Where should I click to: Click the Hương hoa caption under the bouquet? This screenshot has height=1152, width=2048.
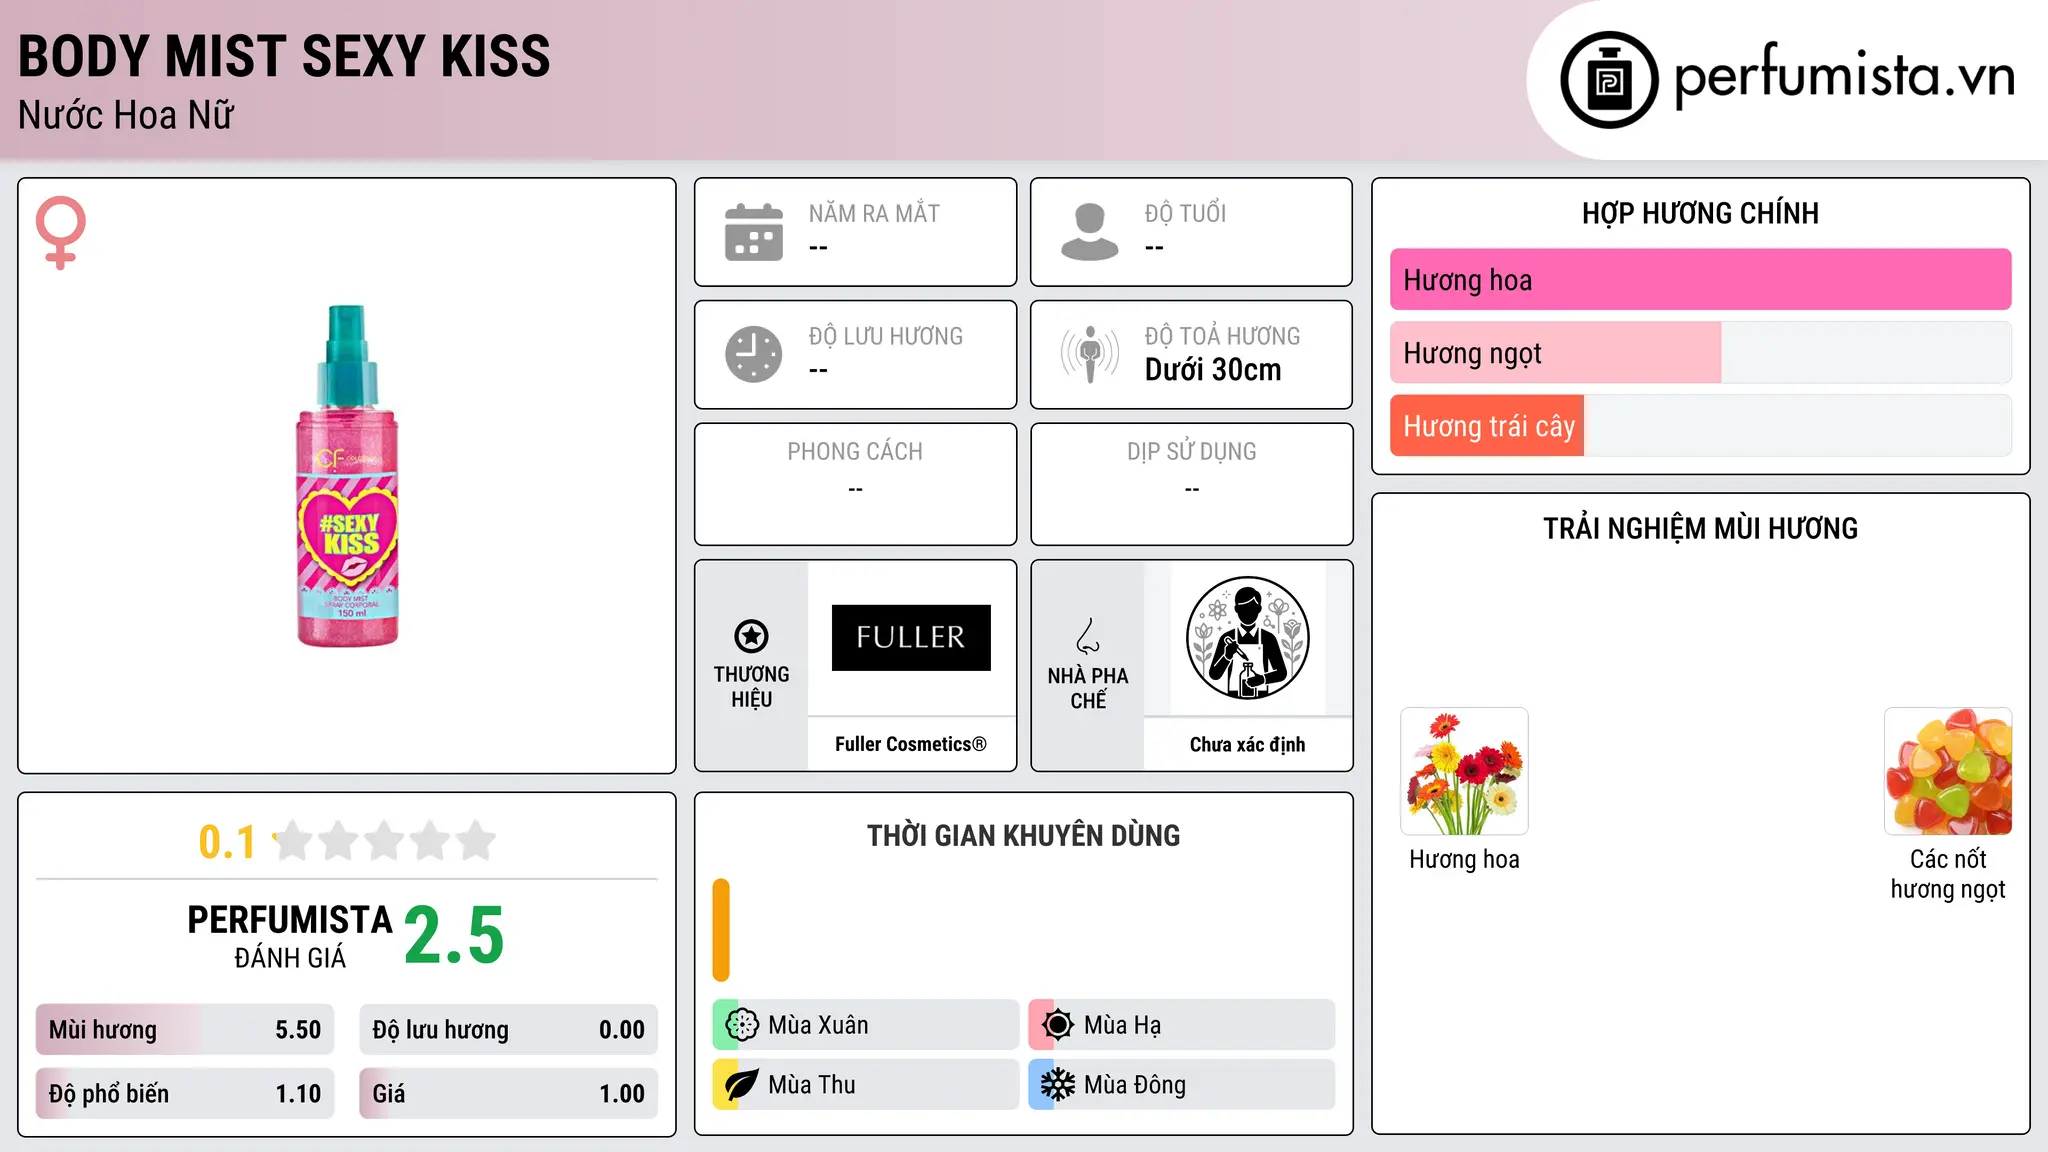pyautogui.click(x=1464, y=859)
